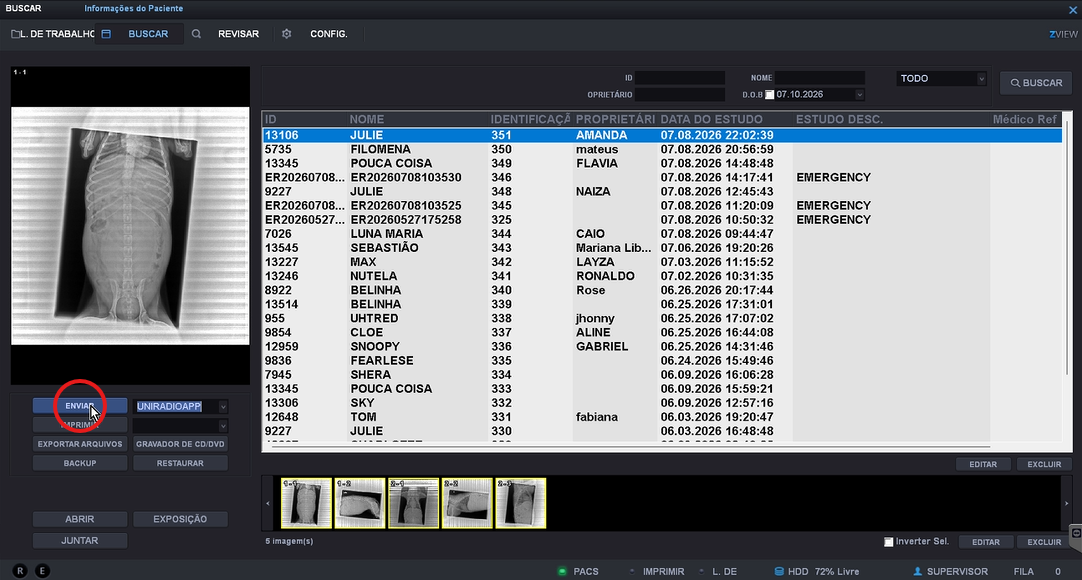Click the EXPOSIÇÃO button
The height and width of the screenshot is (580, 1082).
tap(180, 519)
